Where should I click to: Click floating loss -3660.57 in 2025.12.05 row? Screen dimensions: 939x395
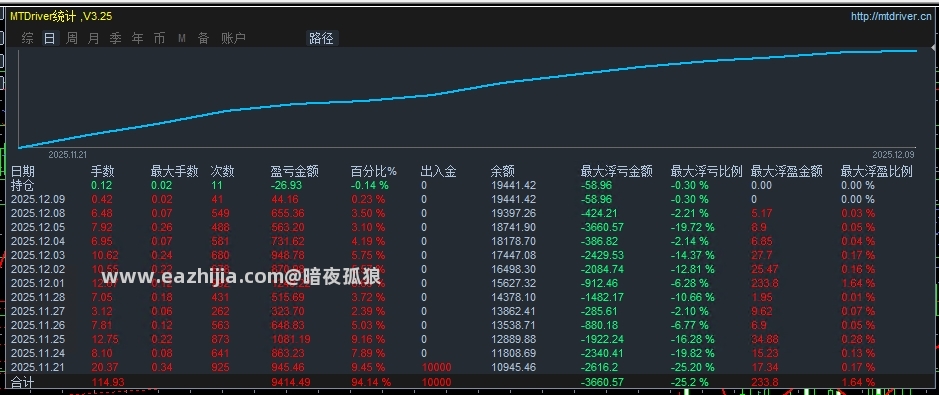pos(602,227)
